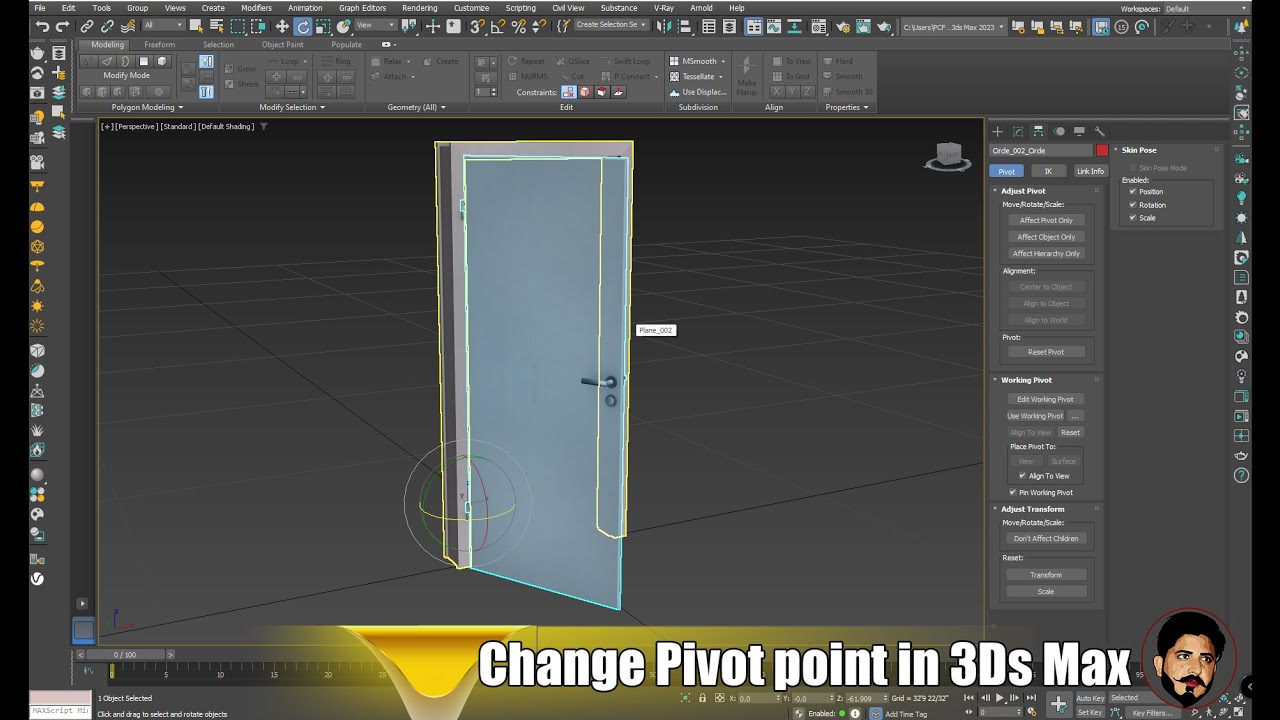
Task: Toggle Set Key mode
Action: (x=1089, y=713)
